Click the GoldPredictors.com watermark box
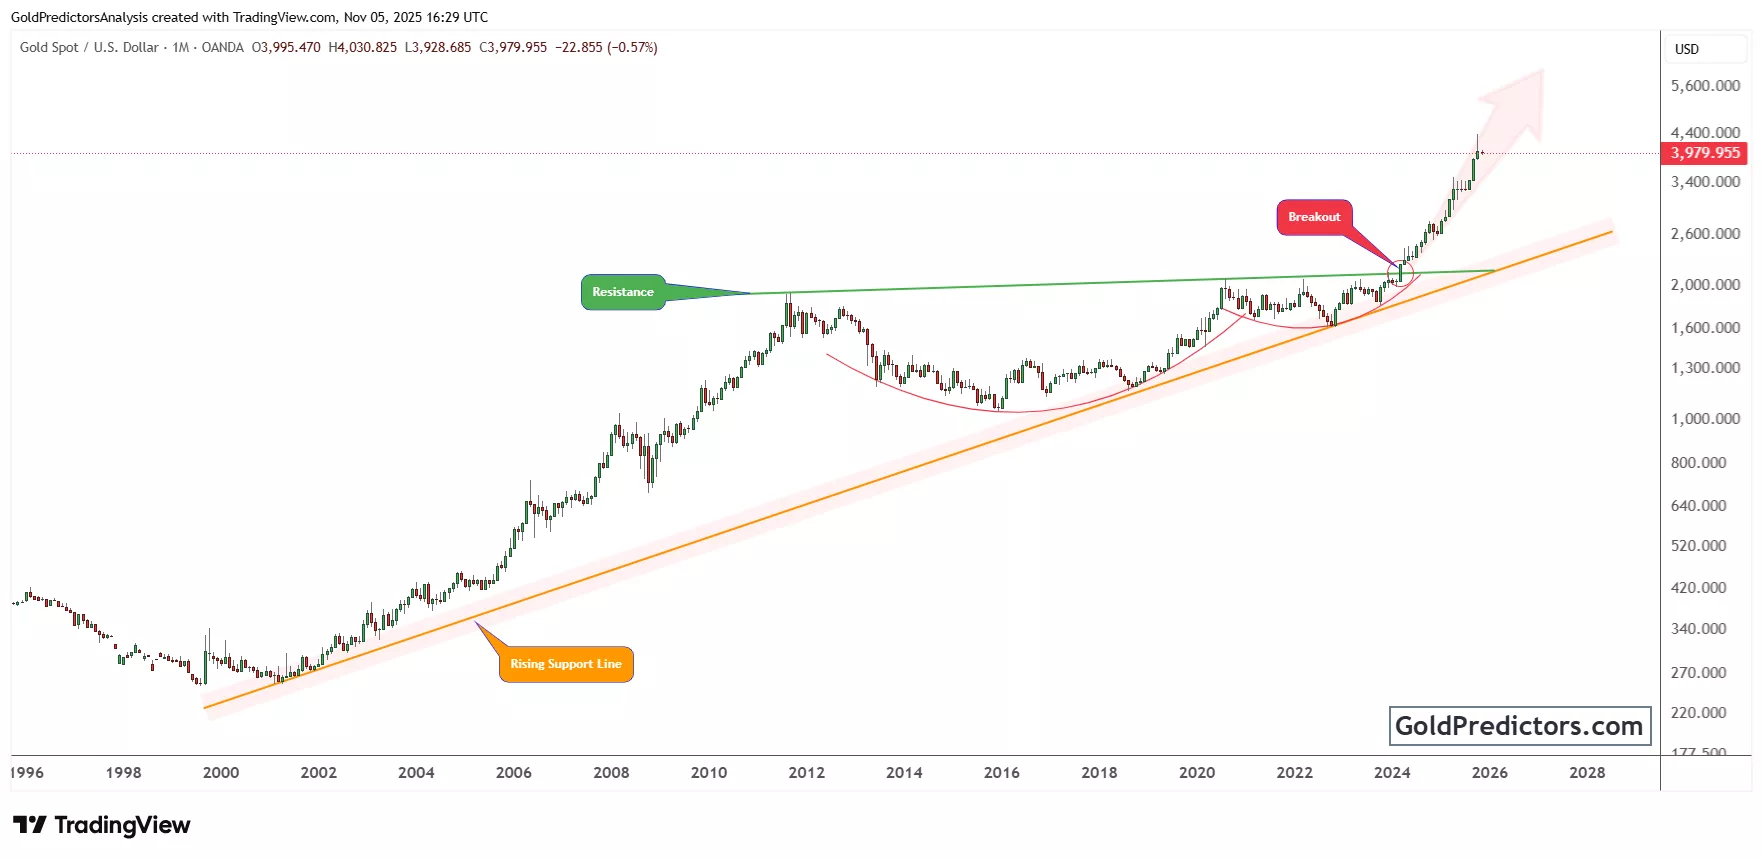1763x859 pixels. 1519,726
